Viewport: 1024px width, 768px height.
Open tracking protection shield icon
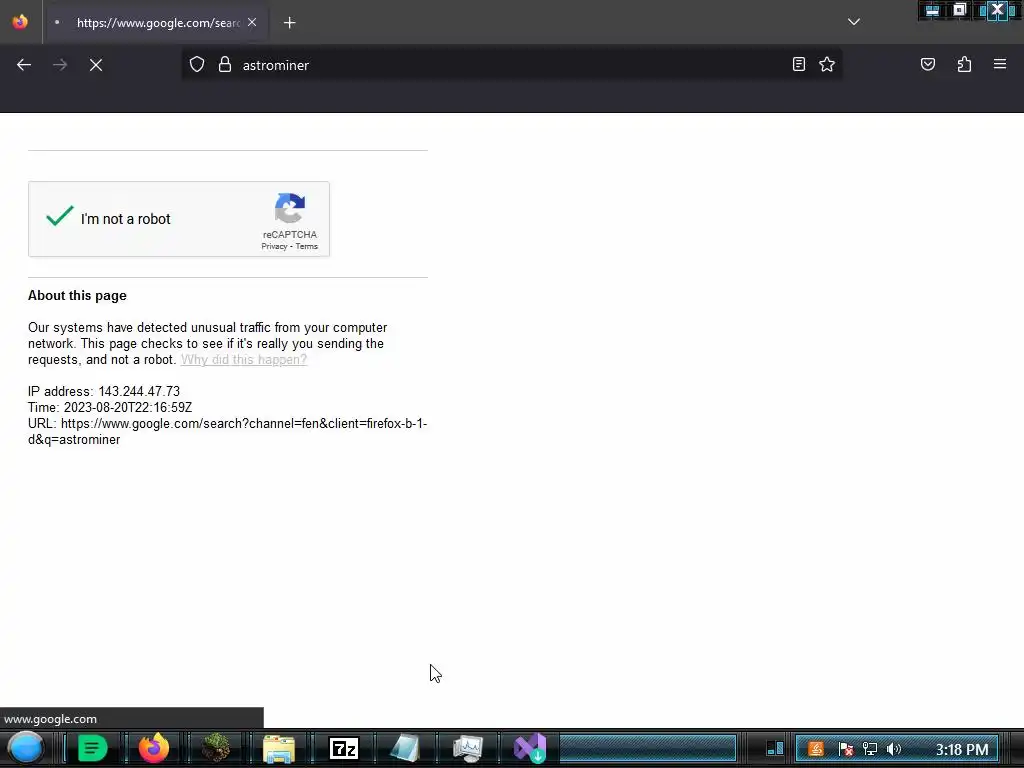click(197, 65)
